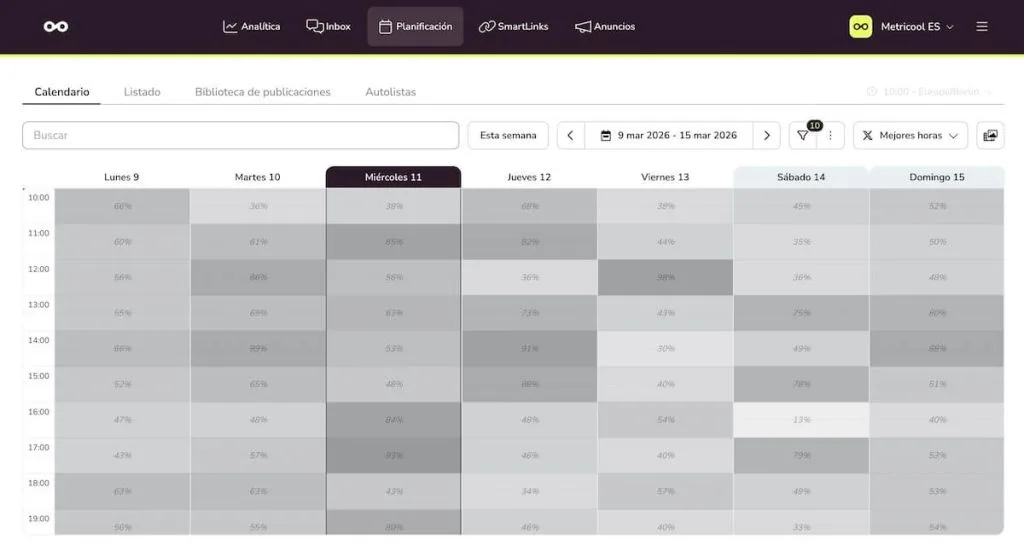
Task: Click the Metricool infinity logo
Action: coord(56,27)
